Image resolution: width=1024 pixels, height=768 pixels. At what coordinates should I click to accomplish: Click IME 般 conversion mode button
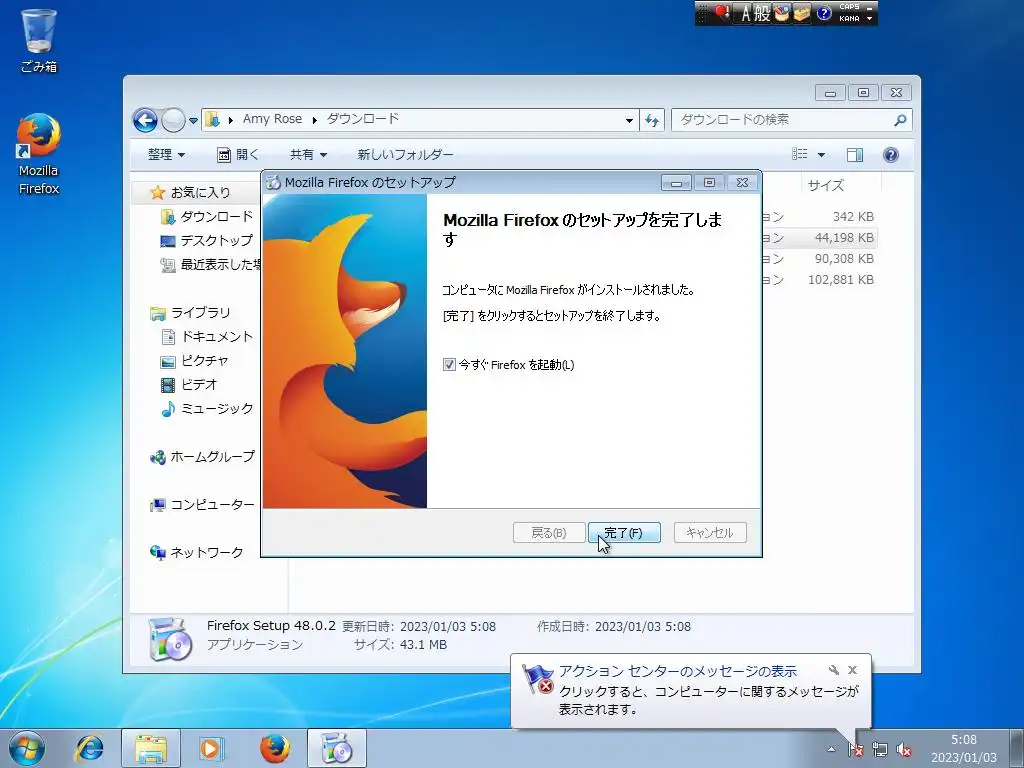[762, 13]
